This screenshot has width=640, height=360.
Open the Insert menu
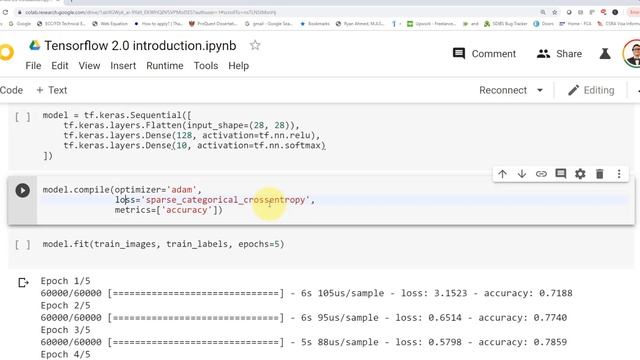click(123, 66)
